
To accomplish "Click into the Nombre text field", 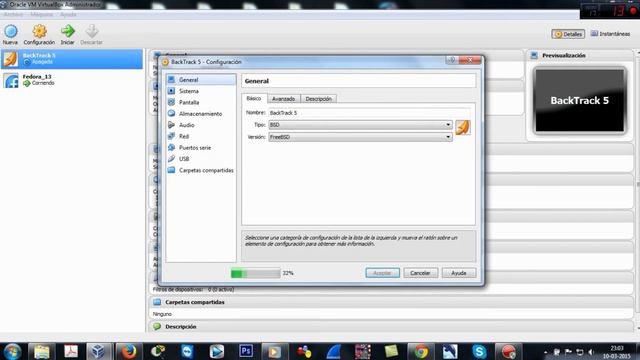I will pos(369,113).
